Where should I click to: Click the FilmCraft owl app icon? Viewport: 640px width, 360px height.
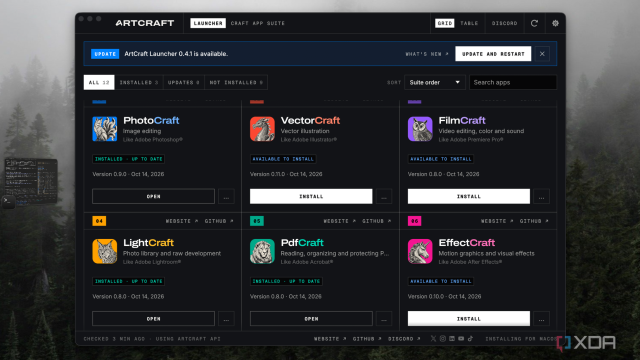pos(420,129)
